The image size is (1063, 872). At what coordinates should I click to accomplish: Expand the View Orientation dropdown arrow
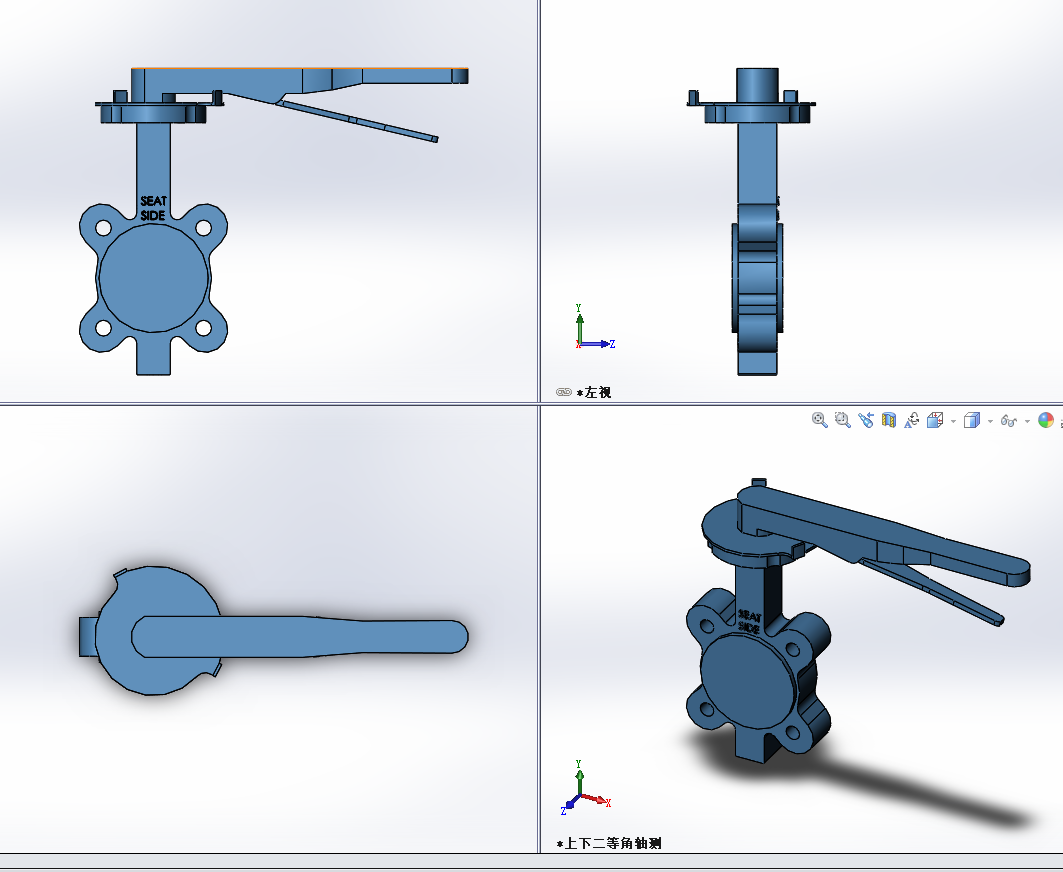[x=953, y=421]
